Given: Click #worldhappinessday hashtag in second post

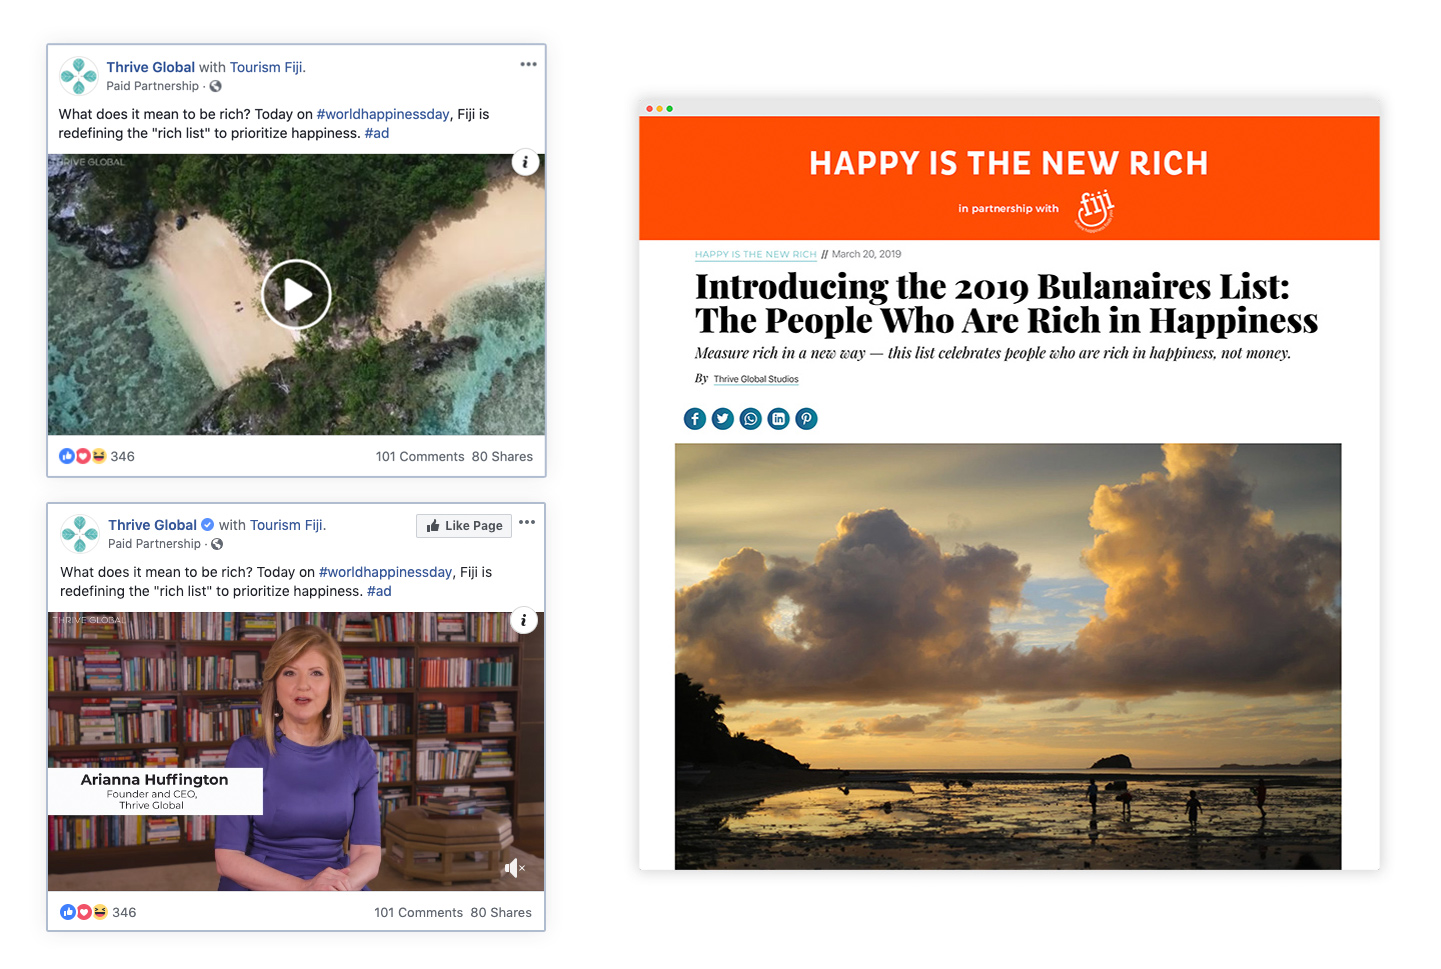Looking at the screenshot, I should (385, 572).
